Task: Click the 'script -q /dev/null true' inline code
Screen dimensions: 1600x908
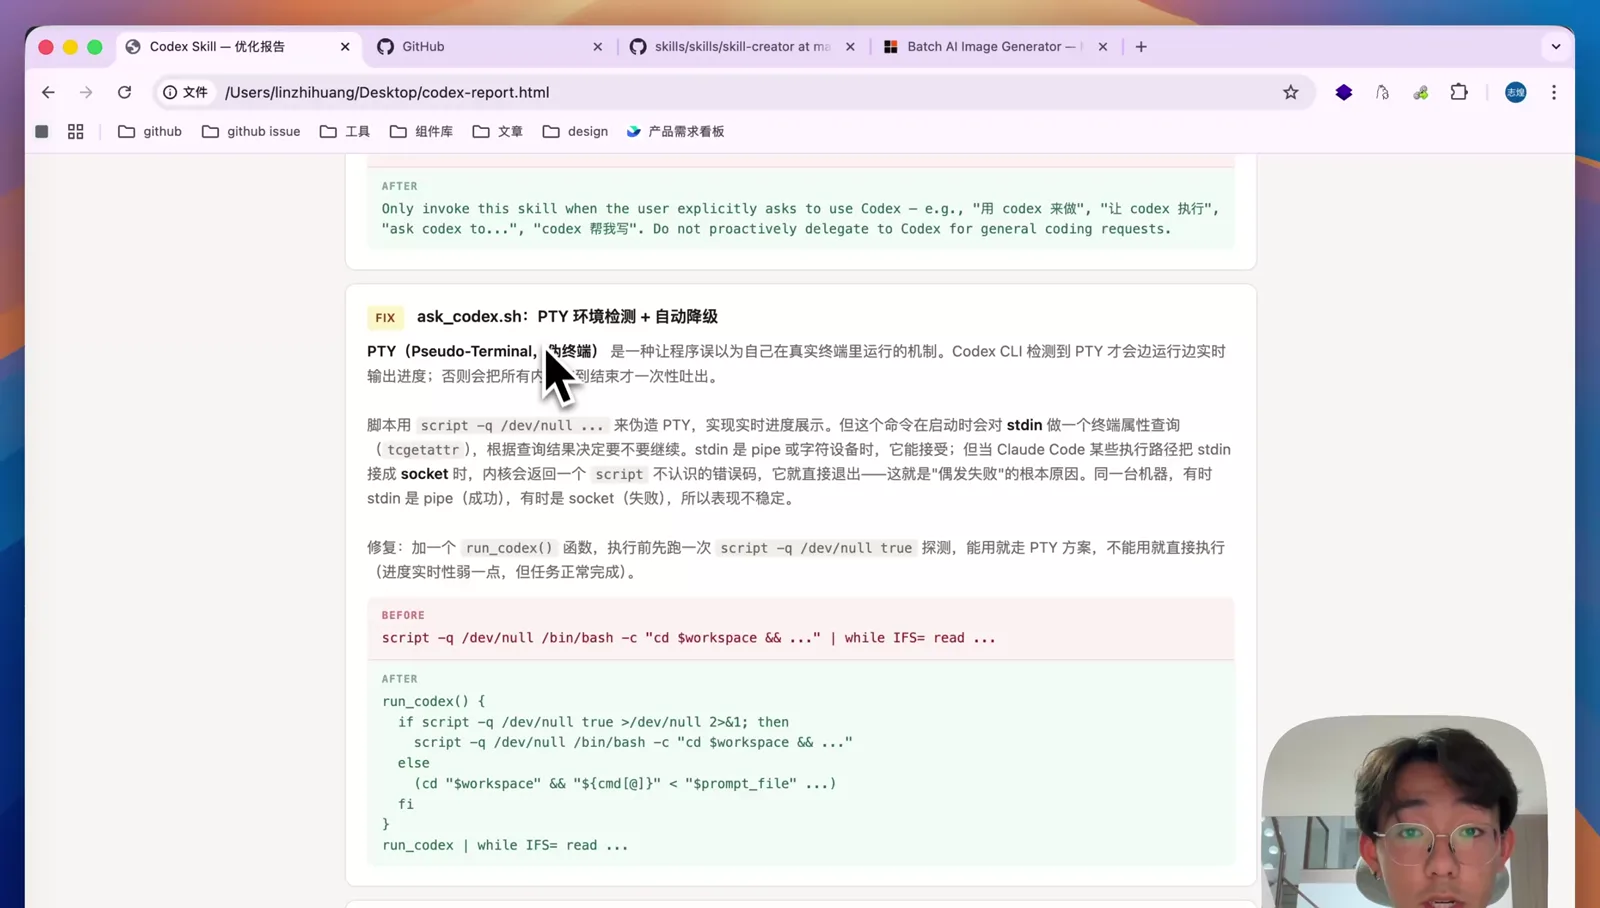Action: pyautogui.click(x=816, y=548)
